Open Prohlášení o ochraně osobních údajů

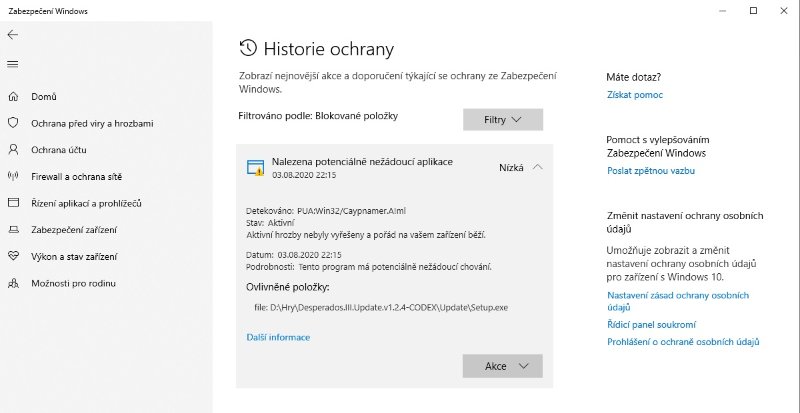pyautogui.click(x=683, y=342)
